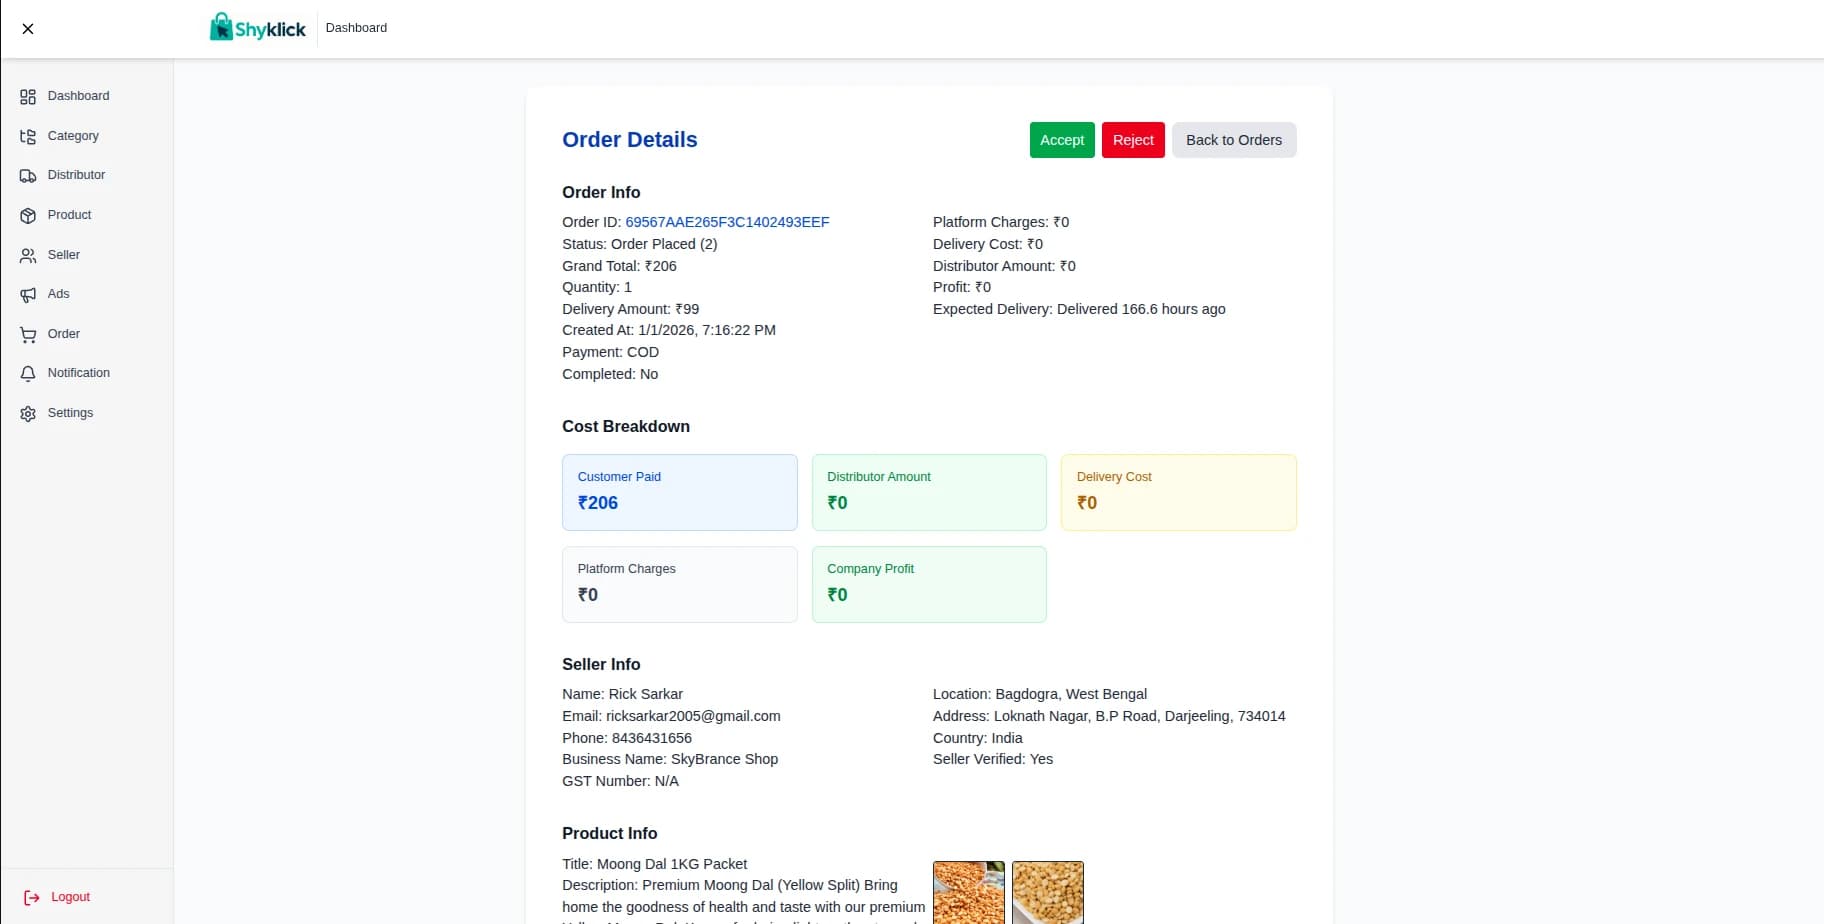Open the second Moong Dal product image
The image size is (1824, 924).
1047,892
